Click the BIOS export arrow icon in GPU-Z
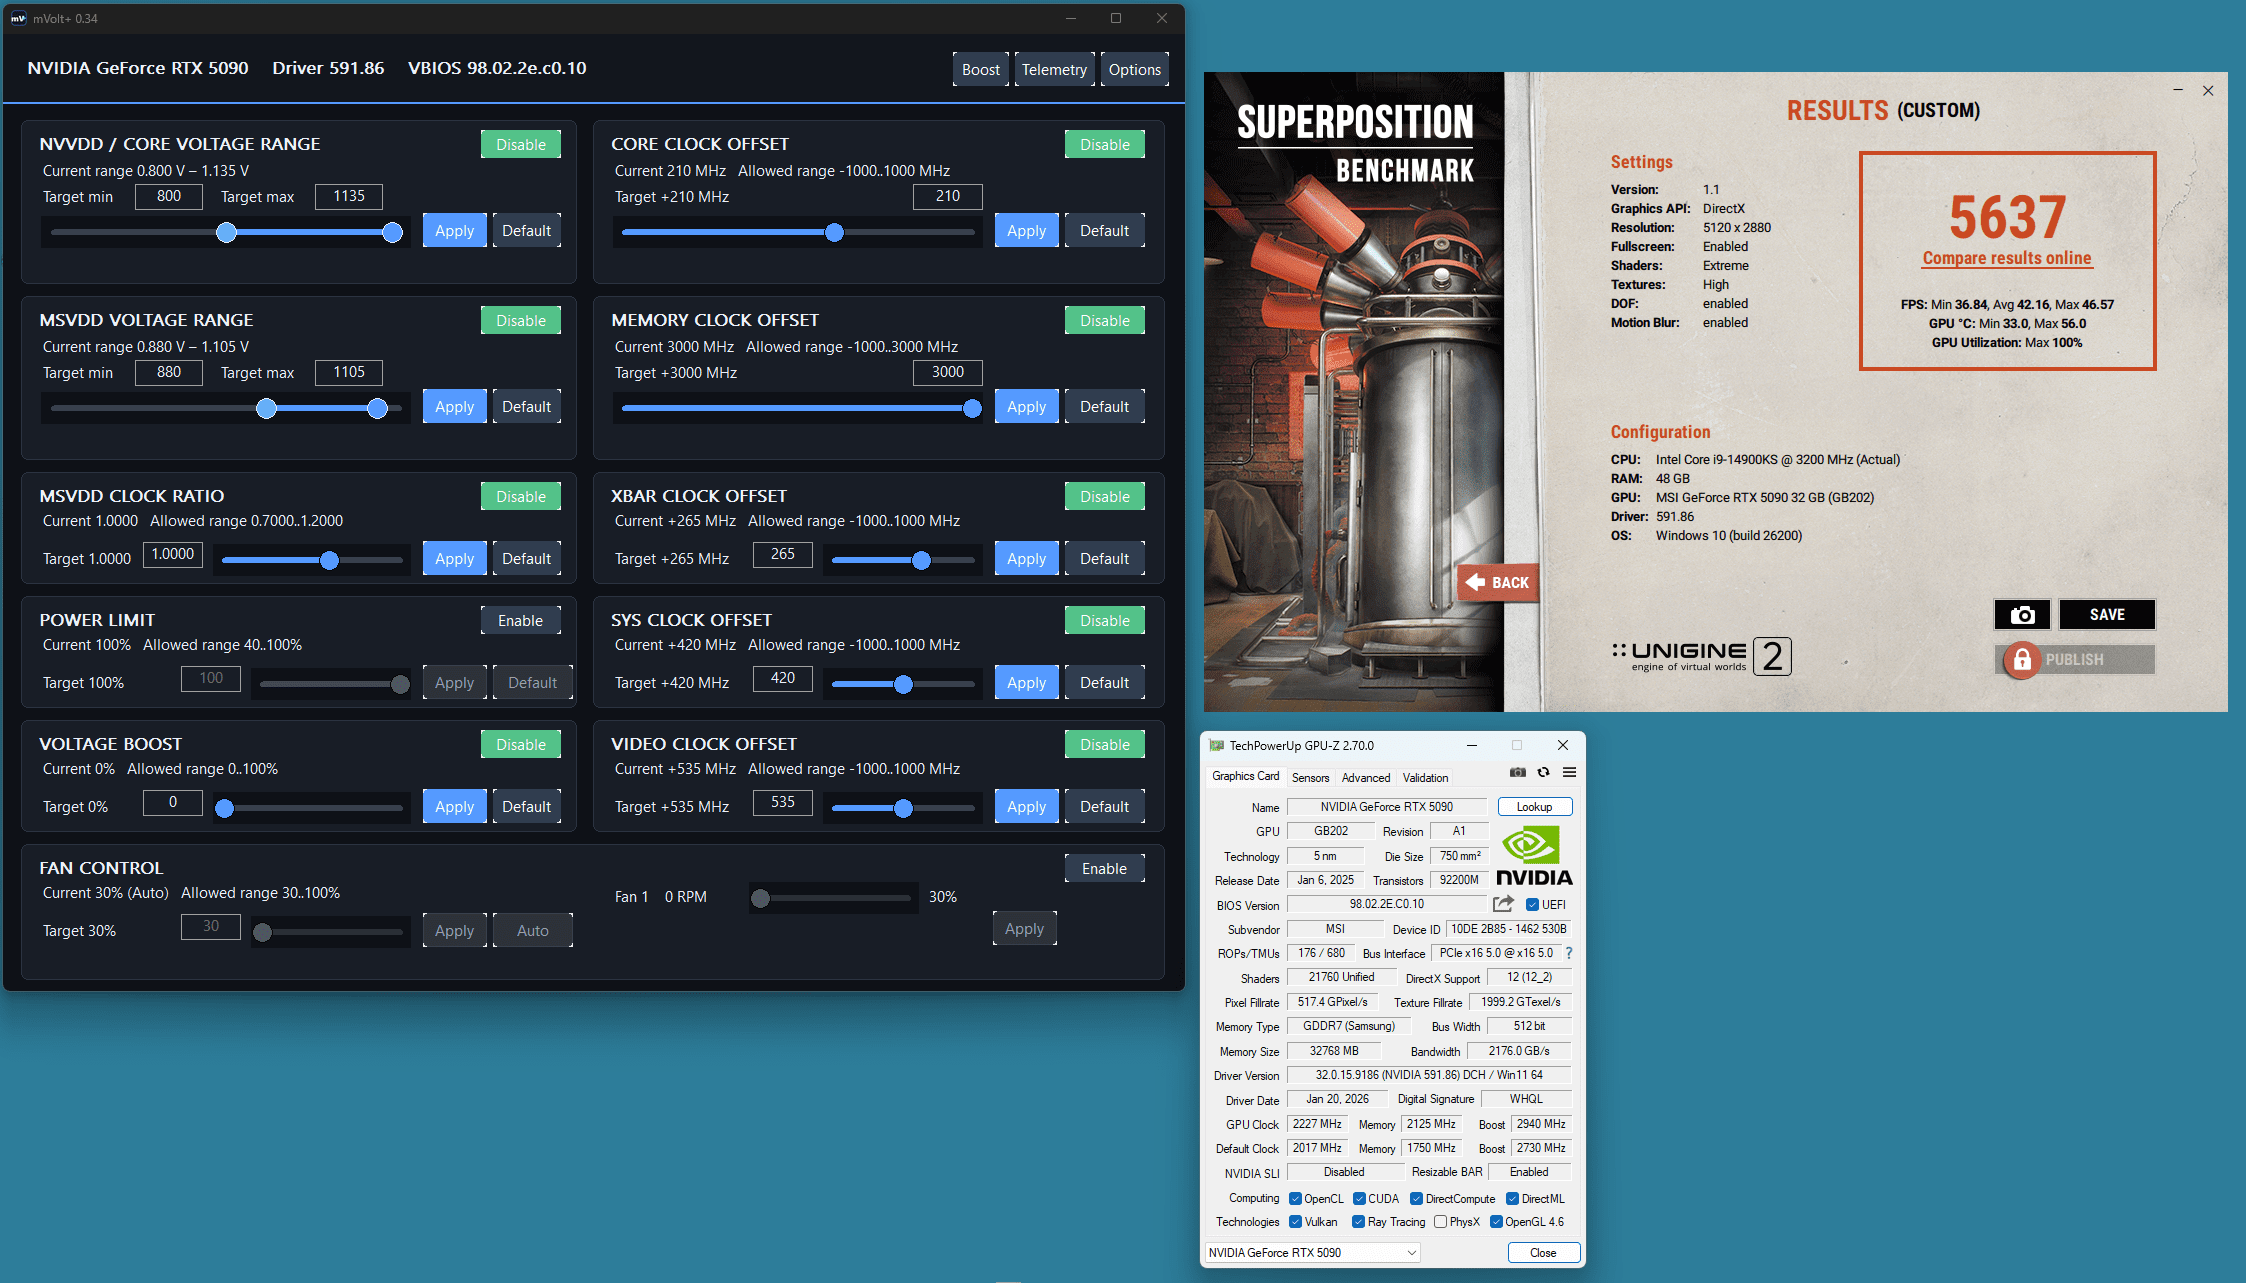Screen dimensions: 2246x1283 point(1503,904)
